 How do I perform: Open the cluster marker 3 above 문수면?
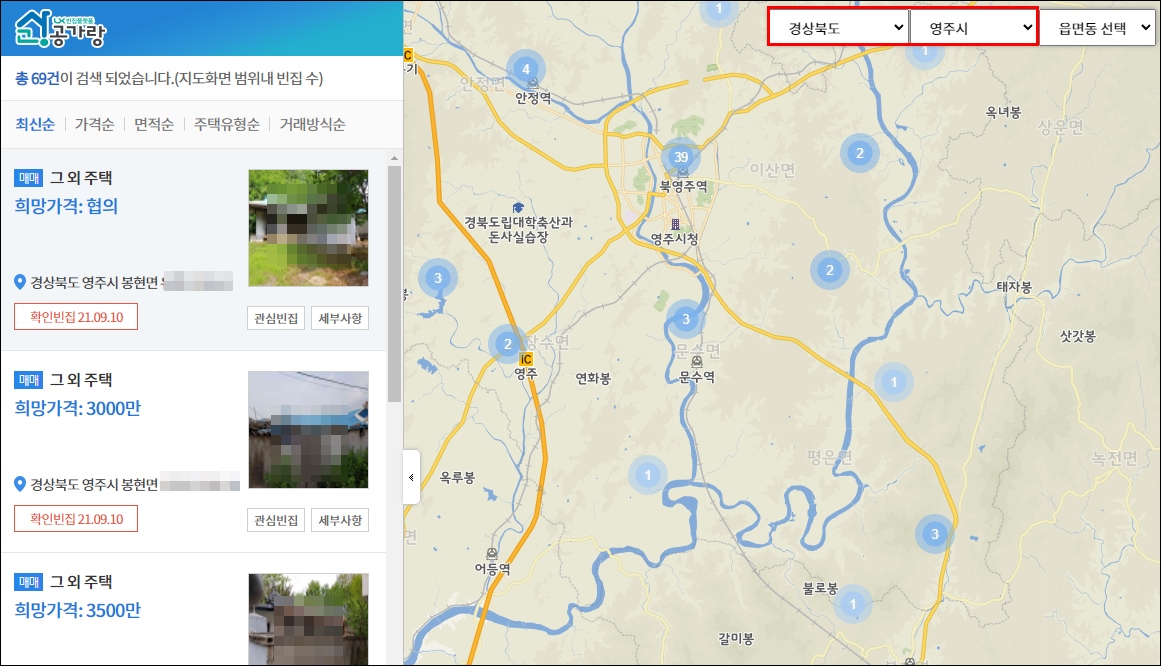pyautogui.click(x=686, y=319)
